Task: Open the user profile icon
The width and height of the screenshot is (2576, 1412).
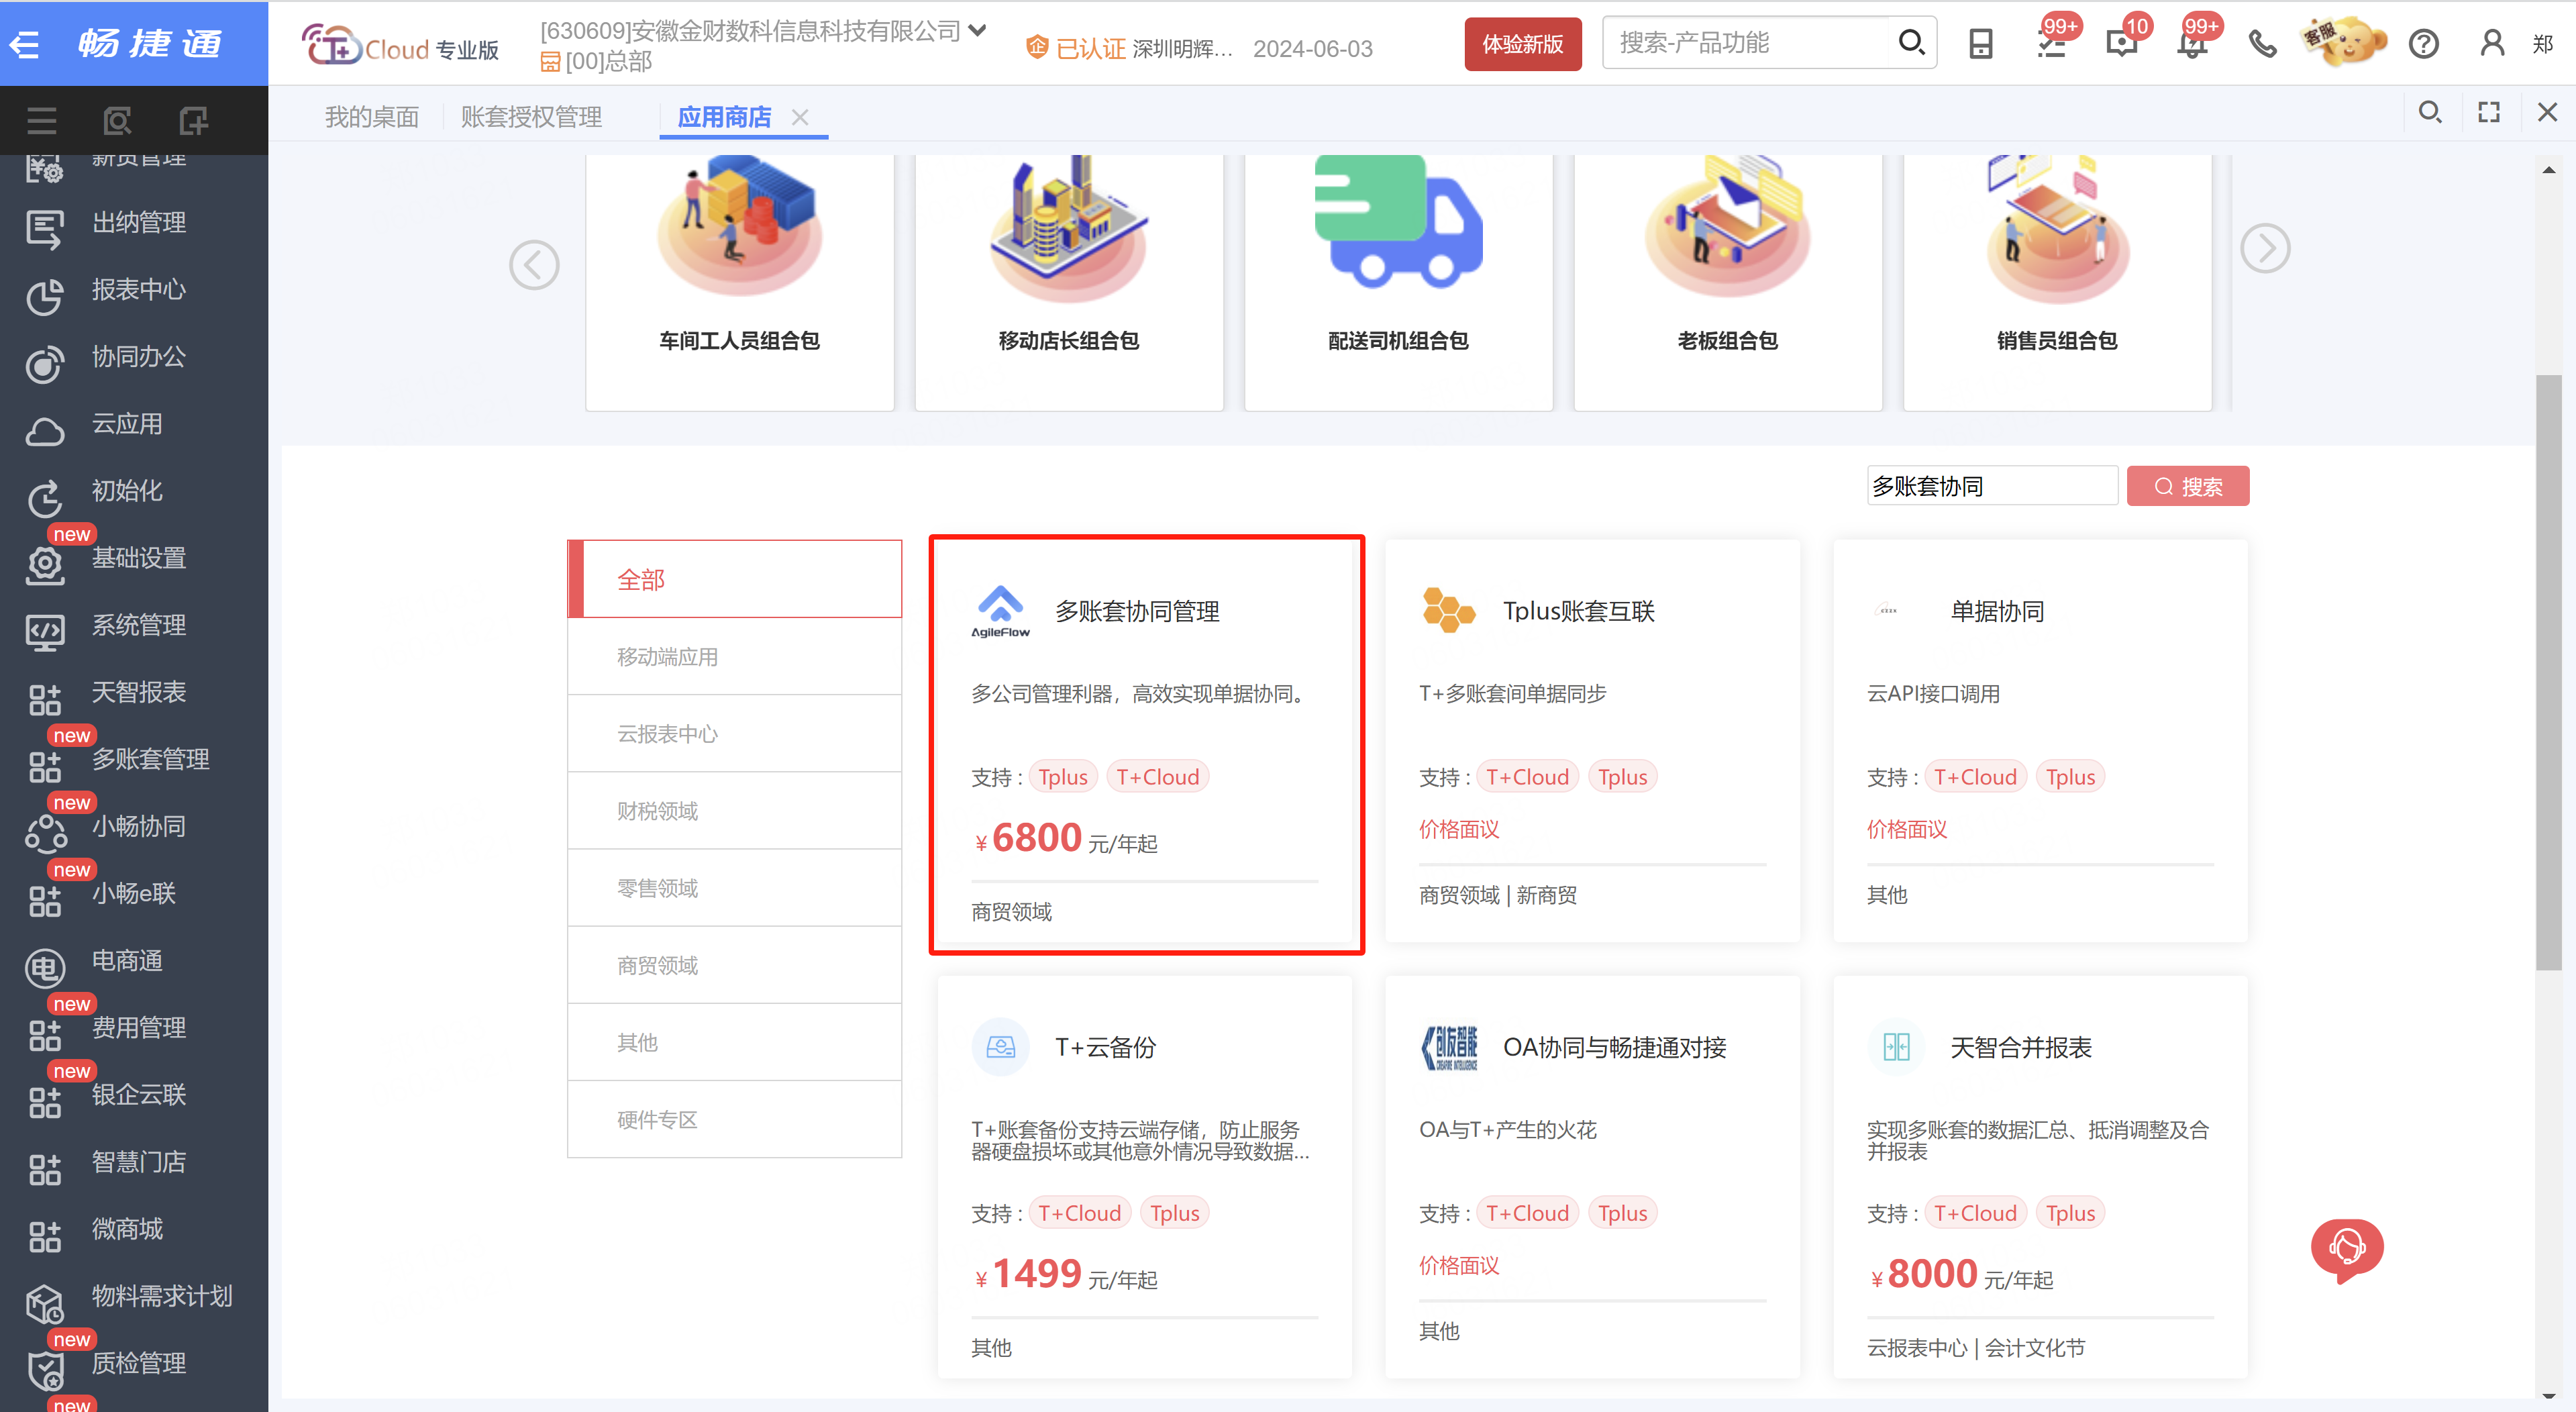Action: coord(2492,44)
